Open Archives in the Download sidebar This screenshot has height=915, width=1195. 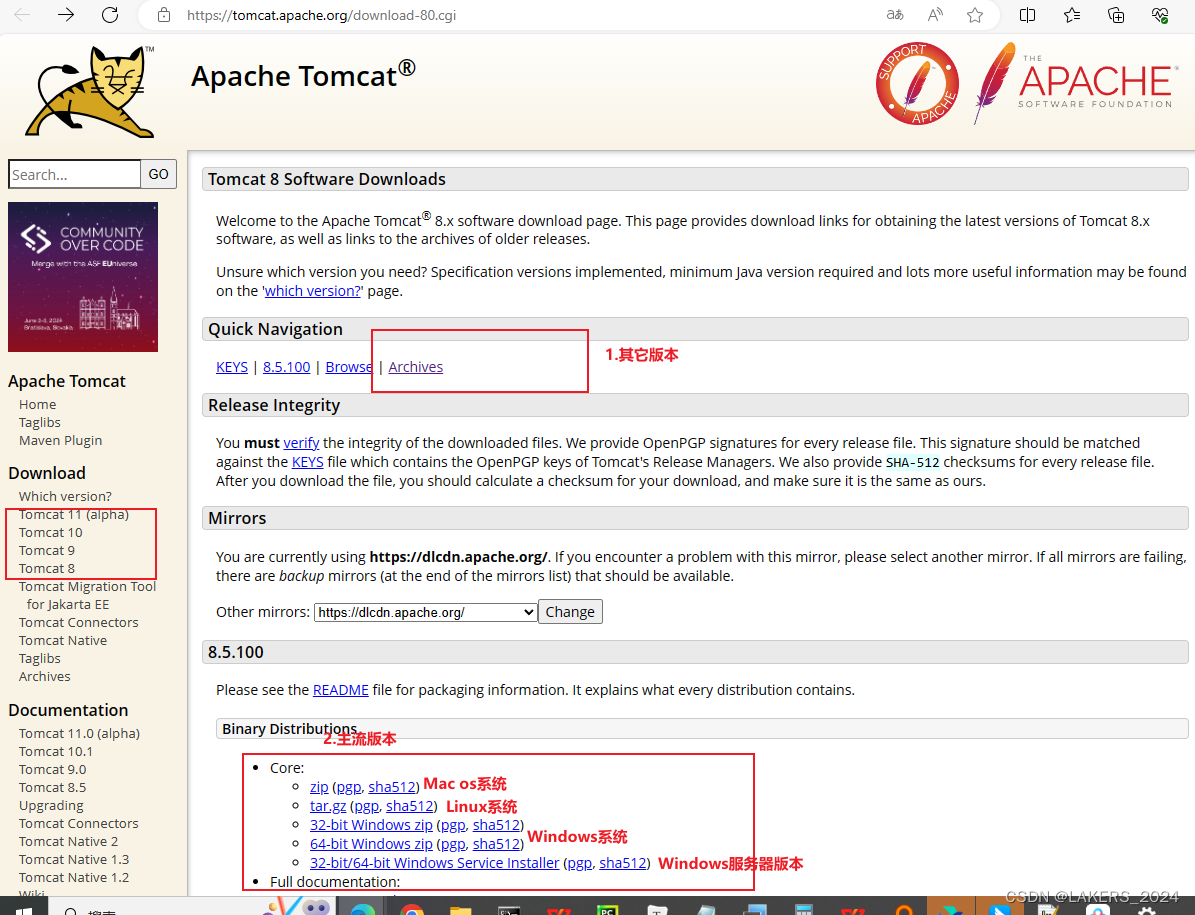[44, 677]
